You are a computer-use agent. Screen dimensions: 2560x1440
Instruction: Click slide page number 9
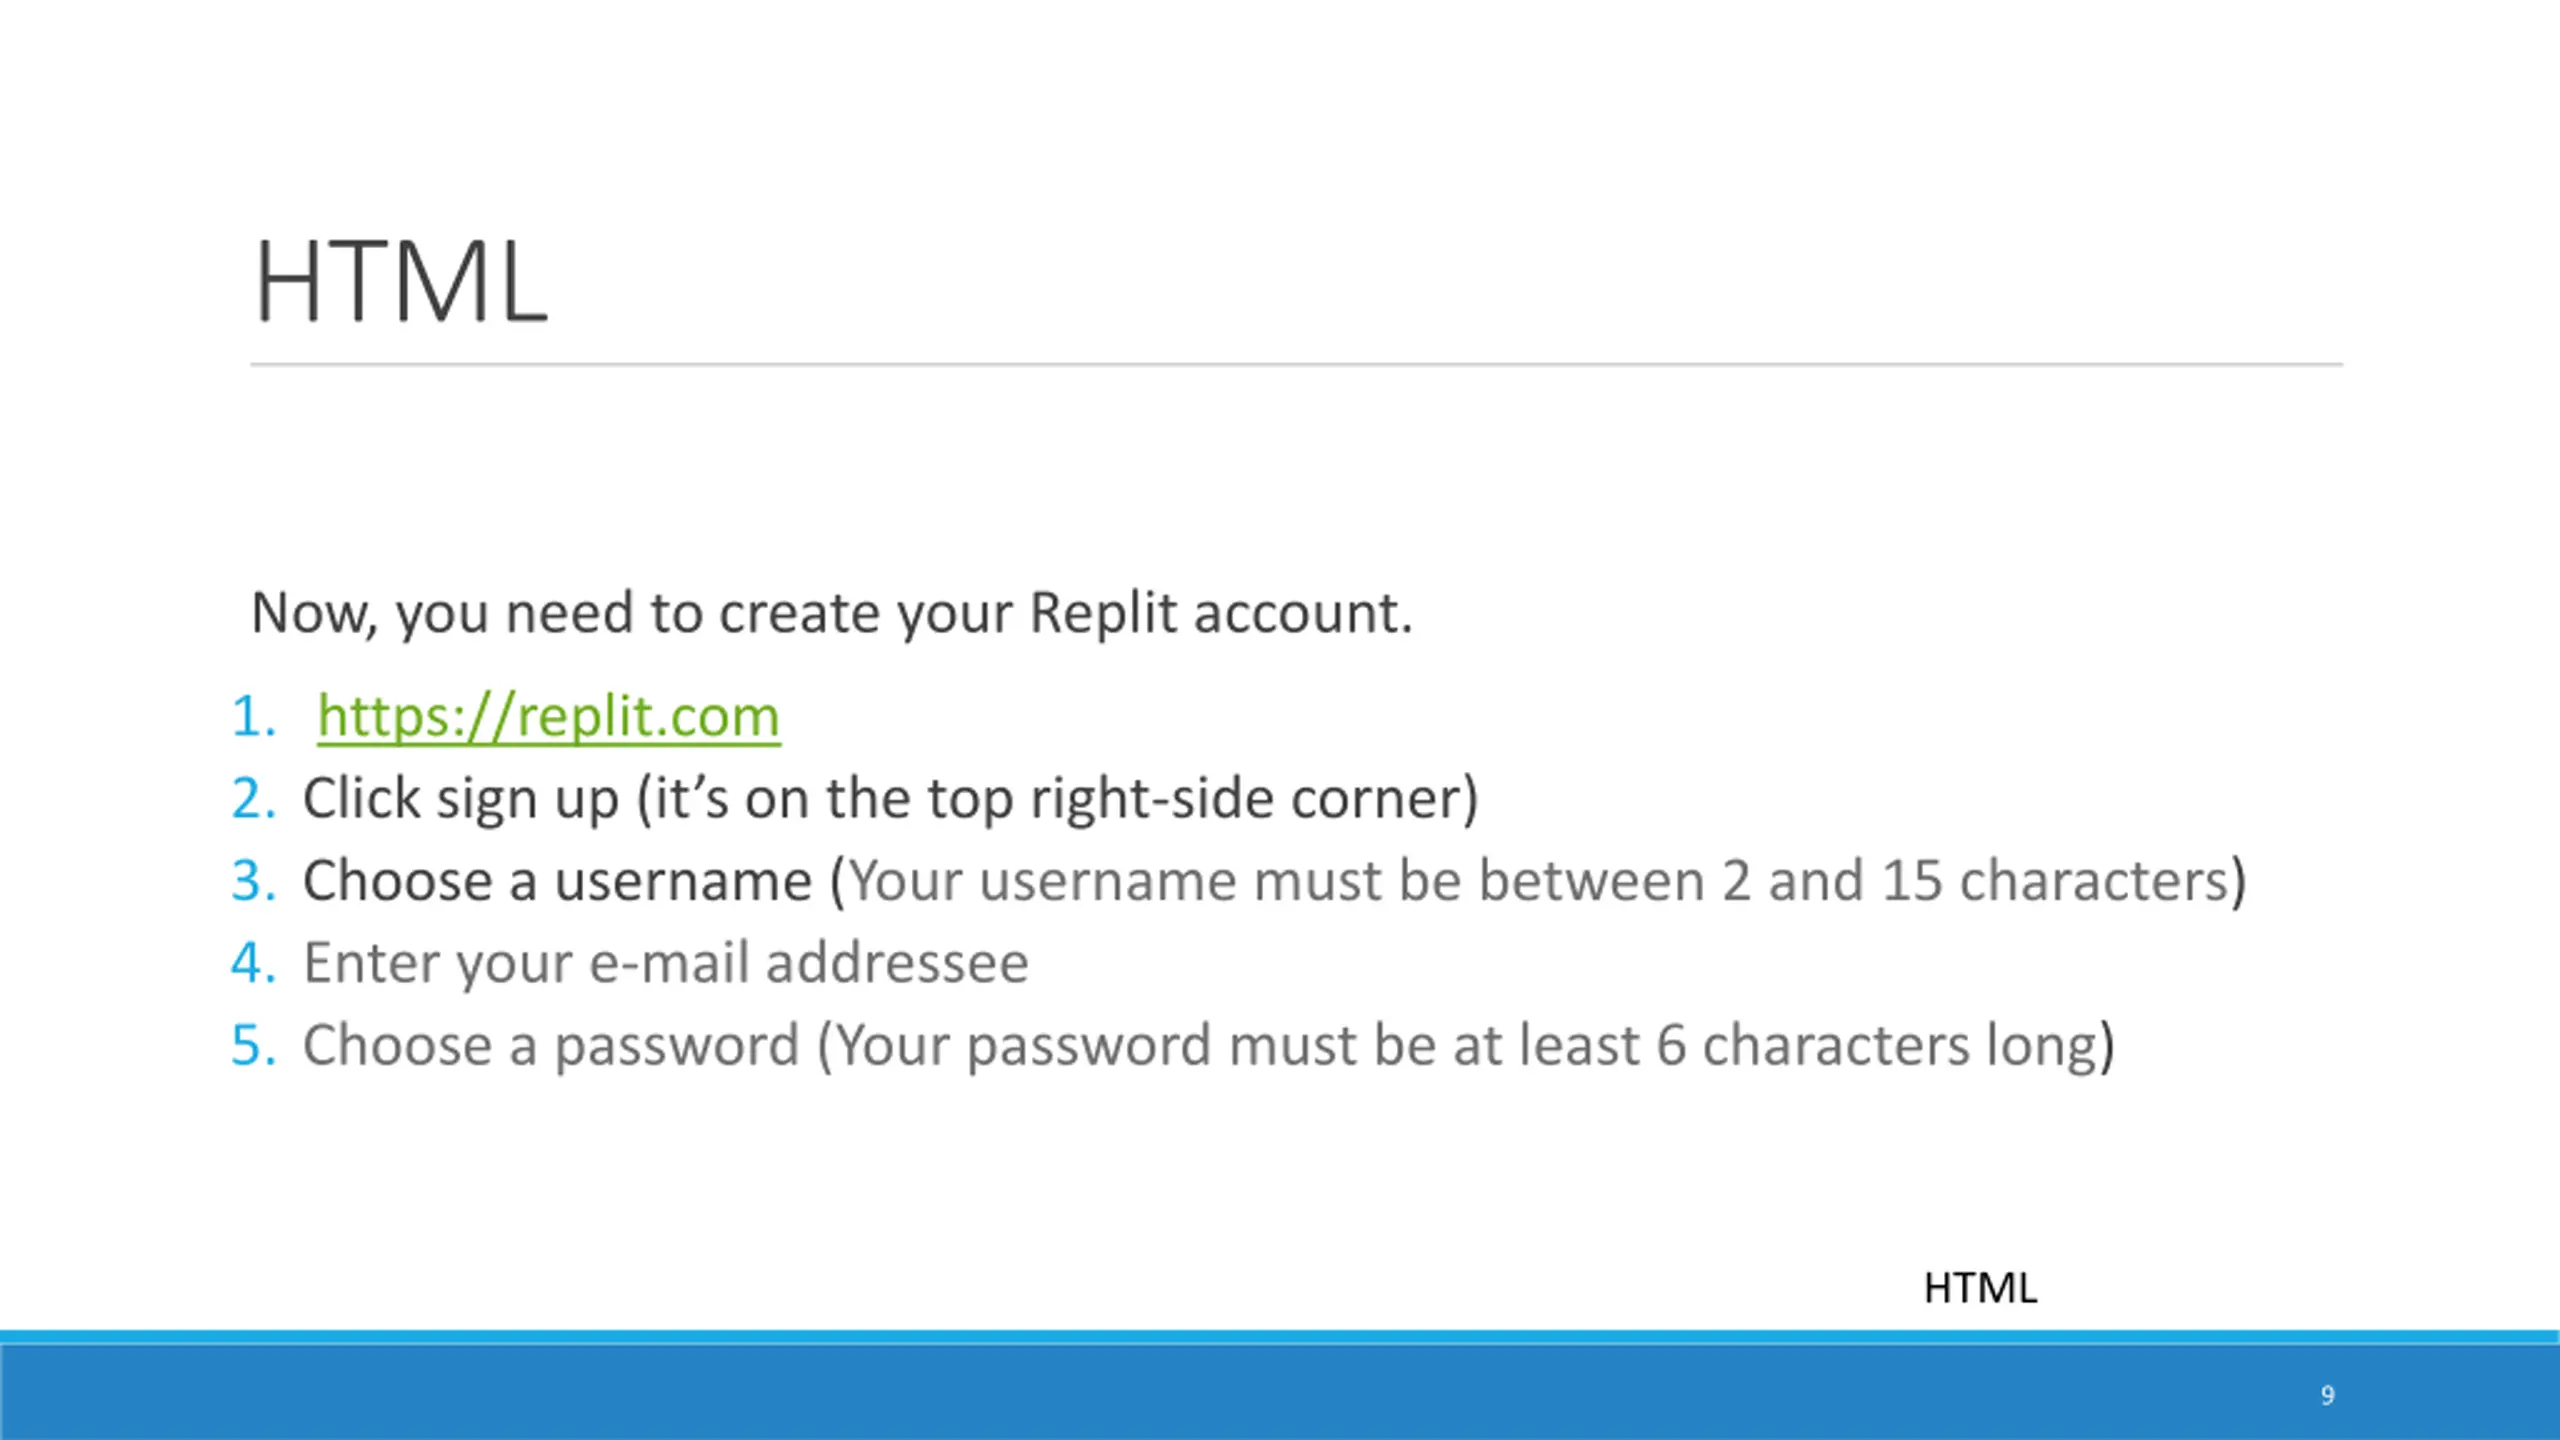(2327, 1395)
